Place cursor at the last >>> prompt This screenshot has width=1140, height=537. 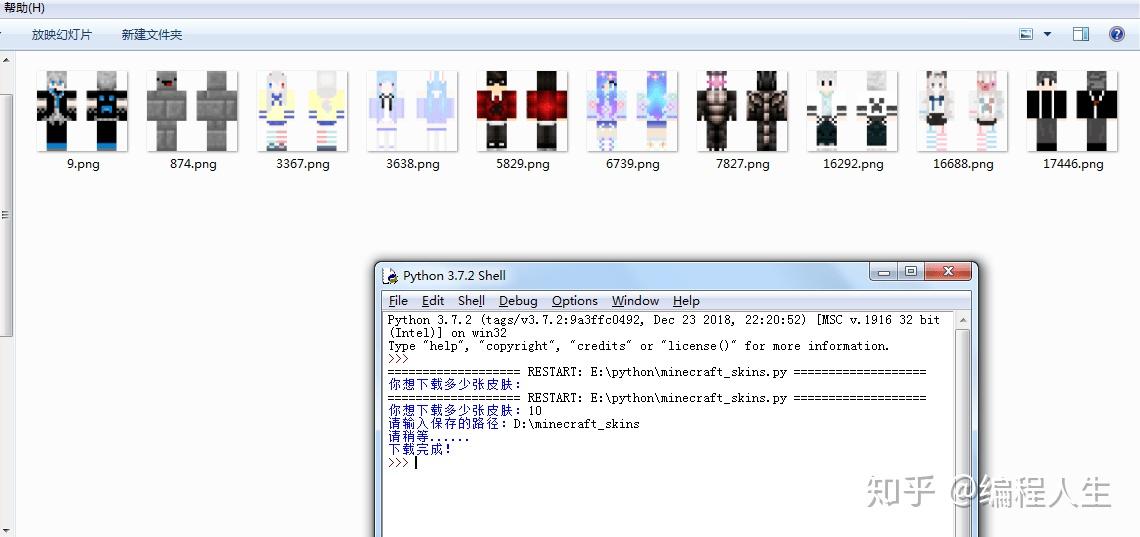point(417,463)
